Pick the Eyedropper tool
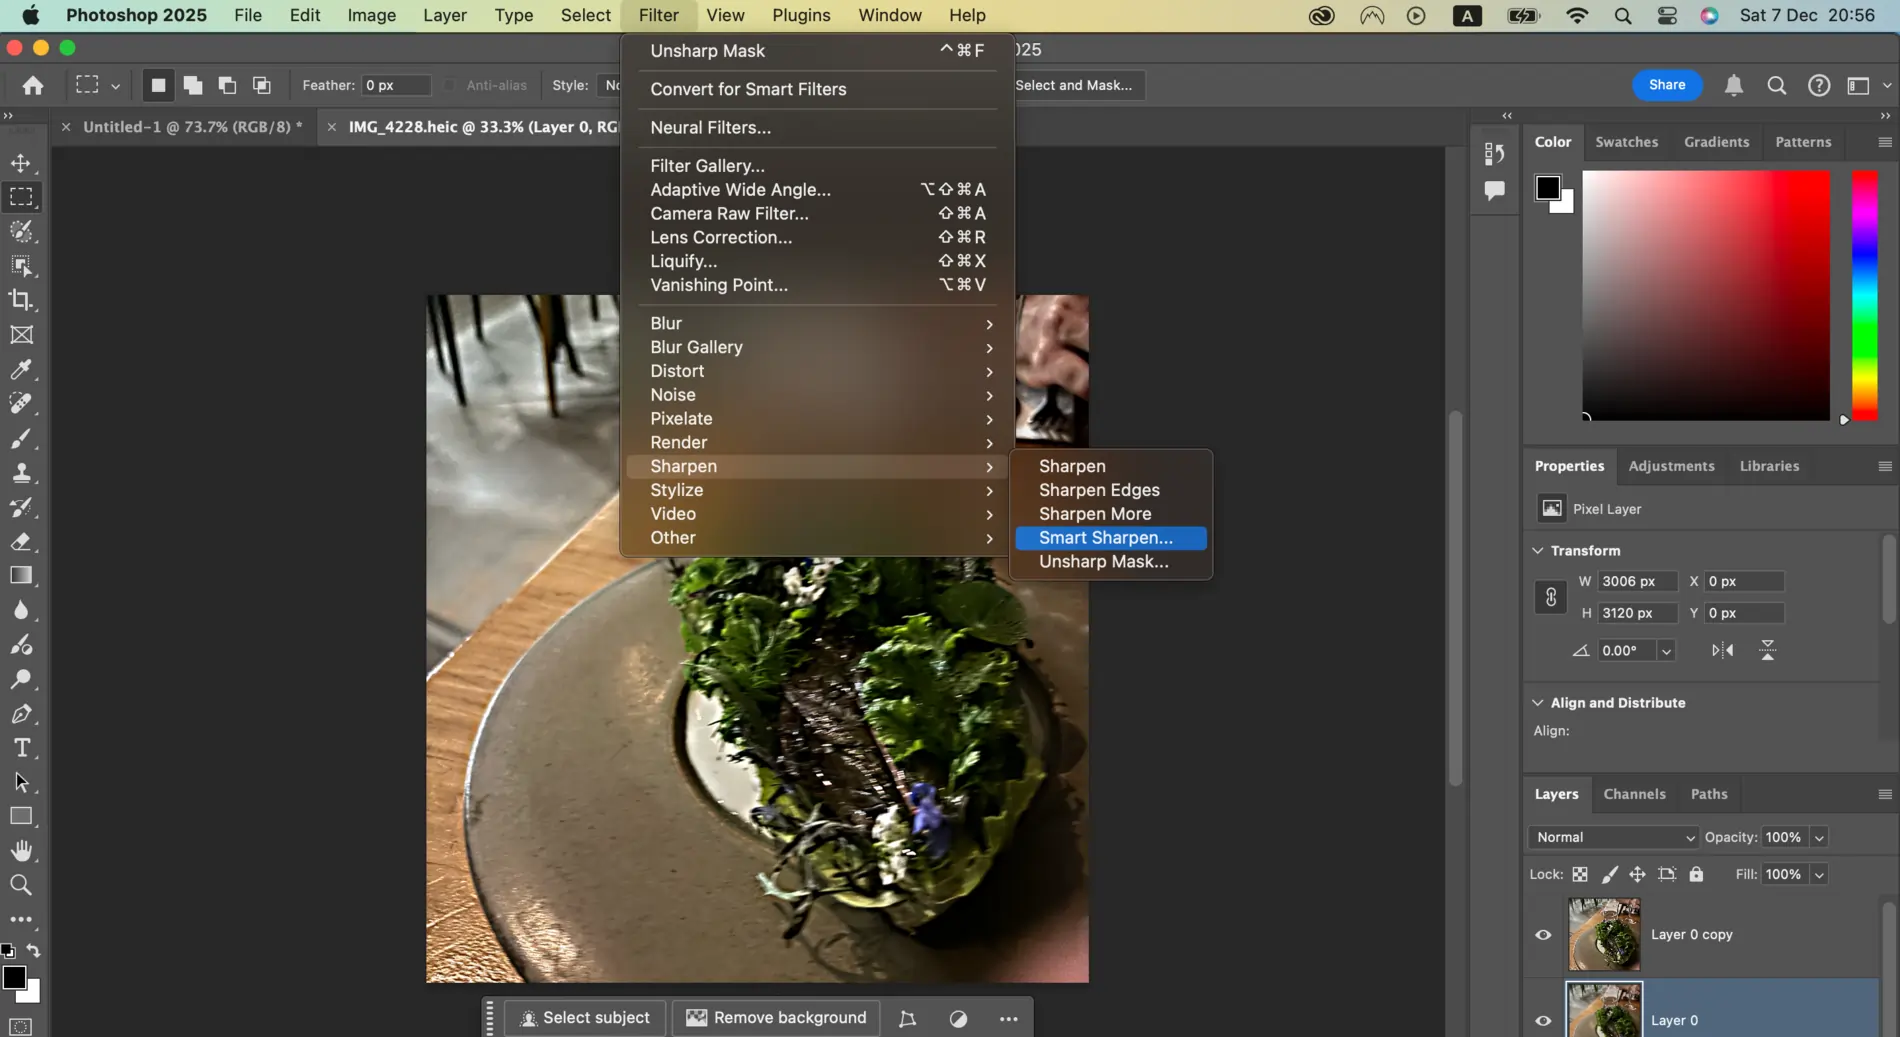Image resolution: width=1900 pixels, height=1037 pixels. pyautogui.click(x=22, y=371)
